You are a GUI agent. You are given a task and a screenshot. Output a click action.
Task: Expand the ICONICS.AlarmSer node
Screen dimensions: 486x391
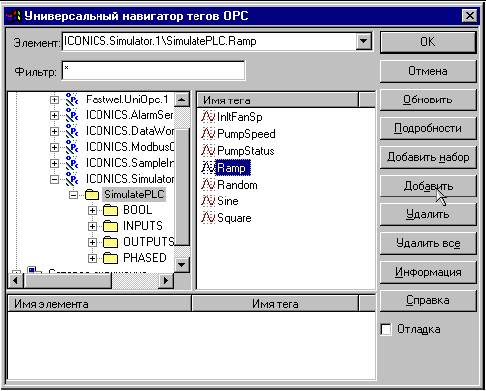click(54, 116)
